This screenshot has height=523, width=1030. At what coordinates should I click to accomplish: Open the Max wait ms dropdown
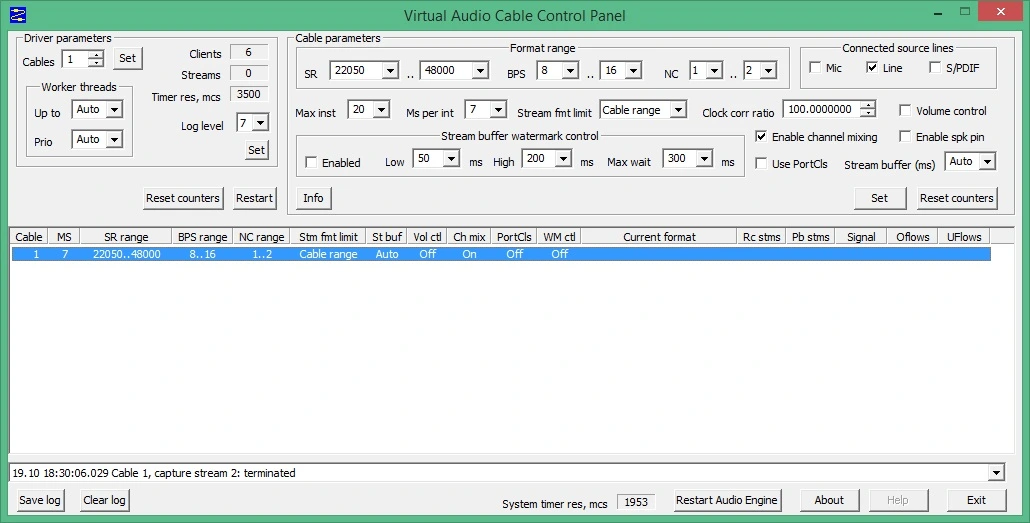(704, 158)
